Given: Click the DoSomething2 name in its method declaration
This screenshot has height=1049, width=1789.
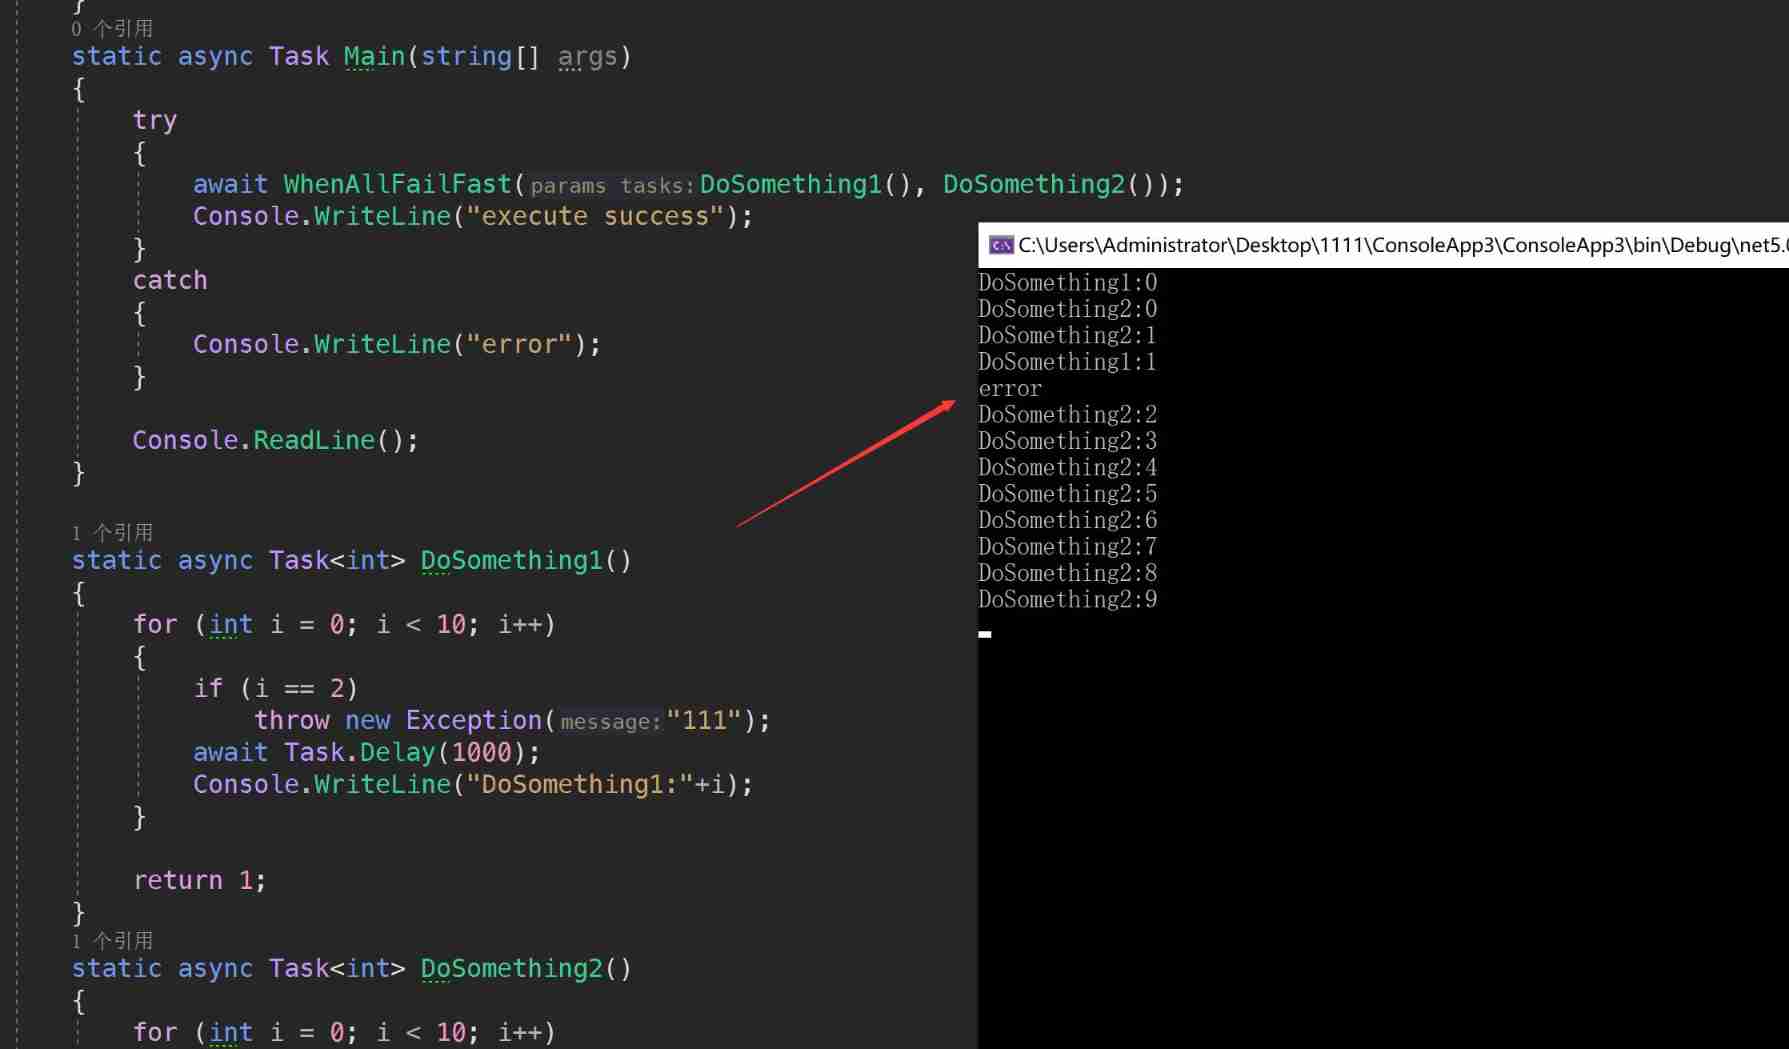Looking at the screenshot, I should click(x=511, y=969).
